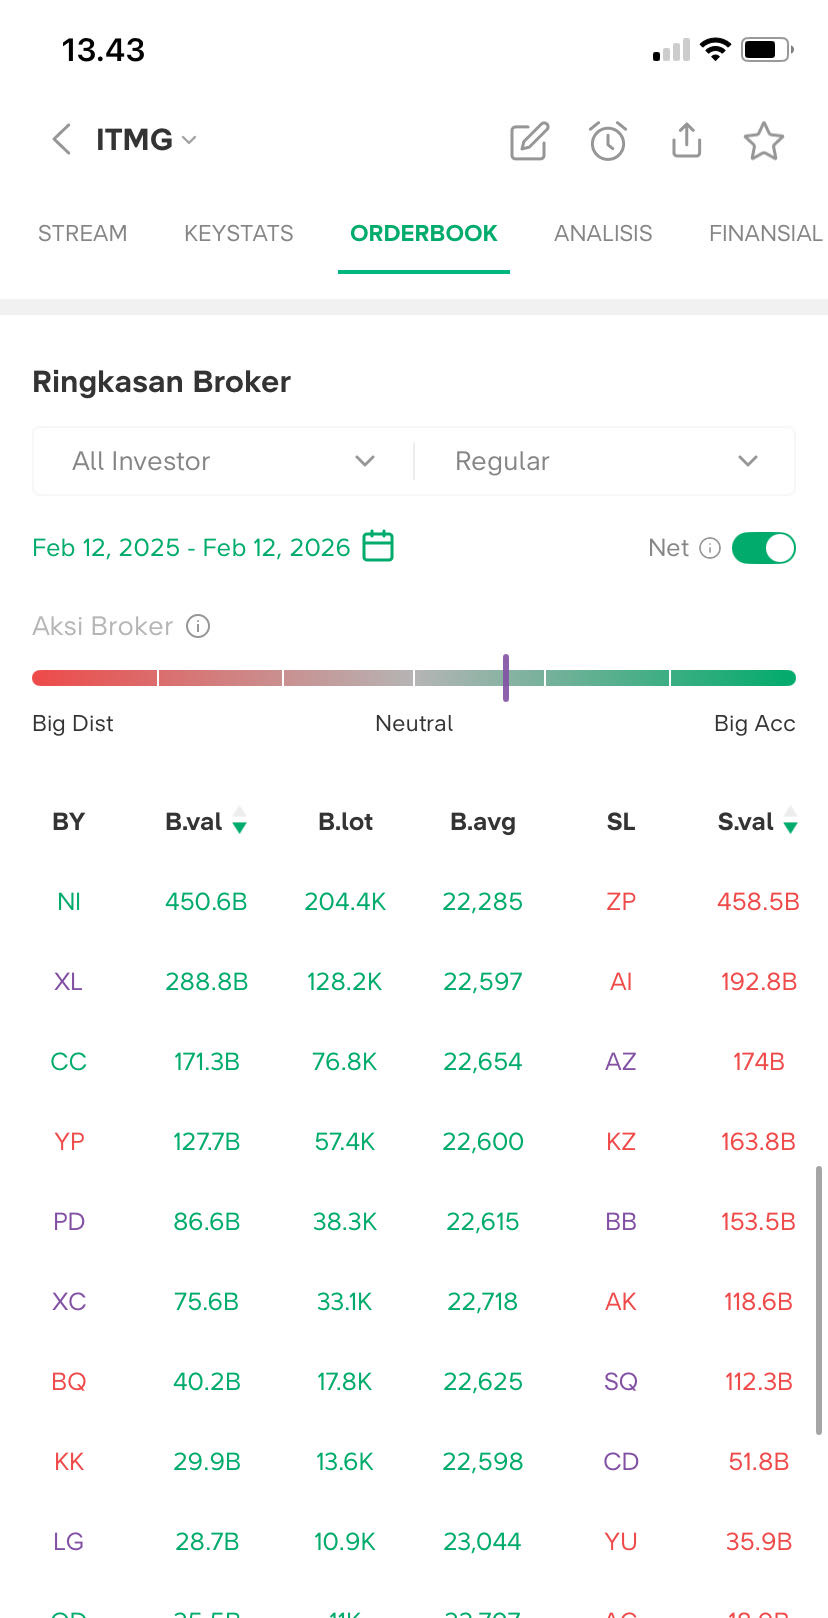Screen dimensions: 828x1618
Task: Select buyer broker NI row
Action: point(69,902)
